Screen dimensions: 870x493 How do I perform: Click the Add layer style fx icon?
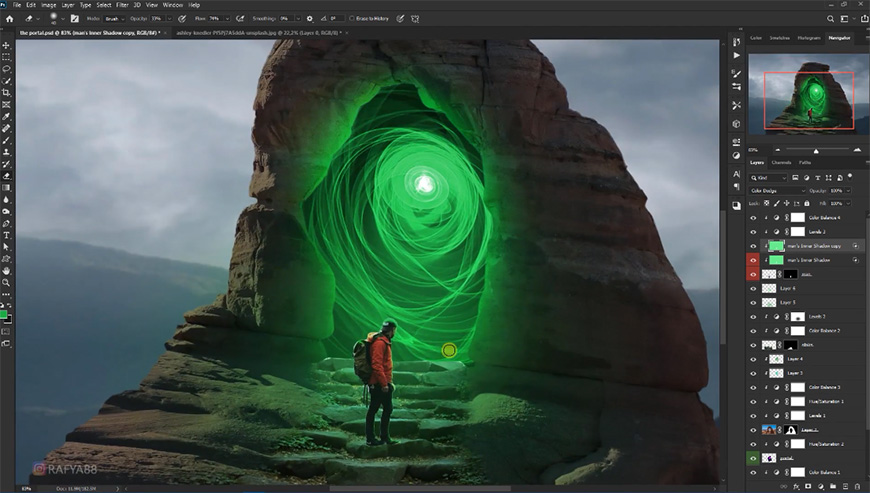tap(796, 486)
